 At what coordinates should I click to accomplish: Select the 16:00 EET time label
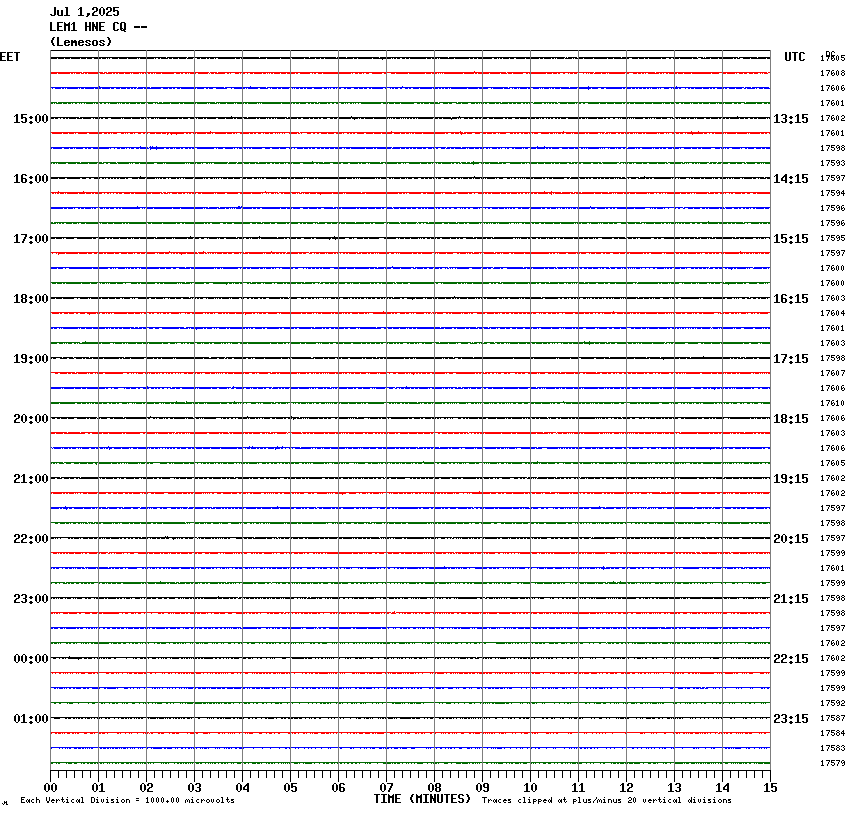click(31, 179)
